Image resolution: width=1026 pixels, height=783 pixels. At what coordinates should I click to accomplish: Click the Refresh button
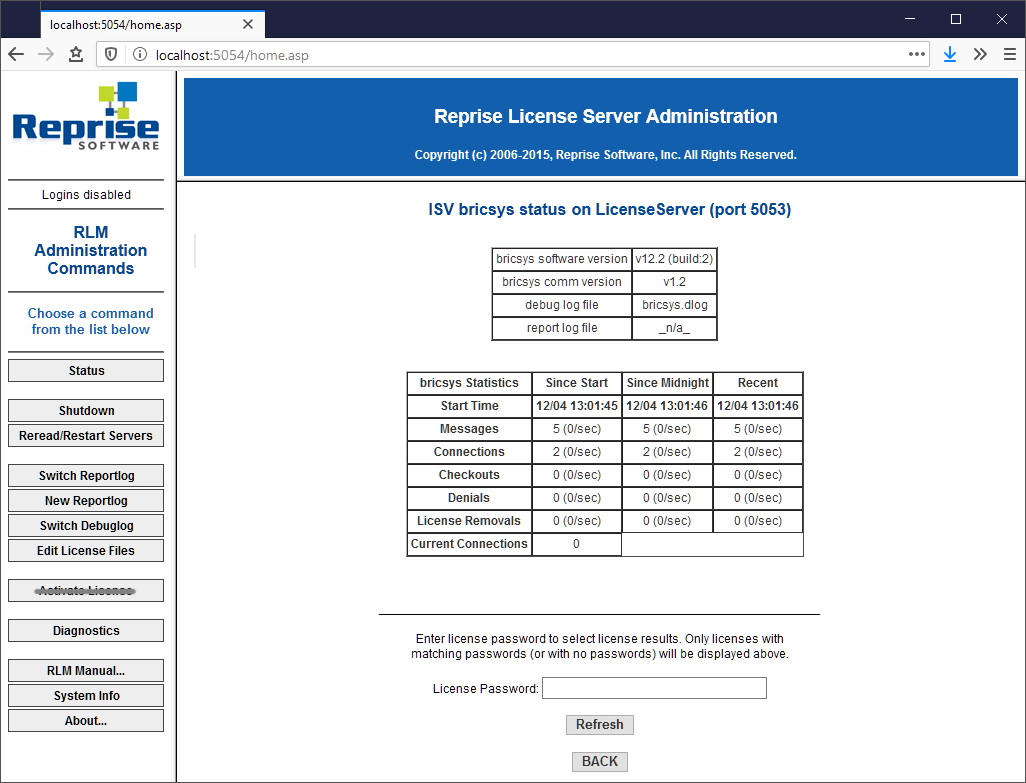(599, 725)
